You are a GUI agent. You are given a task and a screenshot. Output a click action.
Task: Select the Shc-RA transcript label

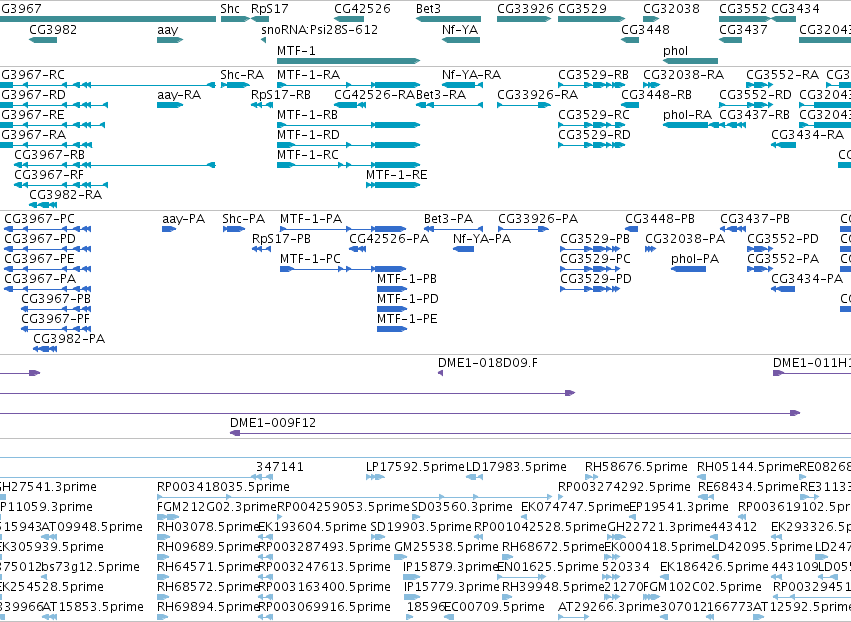242,75
